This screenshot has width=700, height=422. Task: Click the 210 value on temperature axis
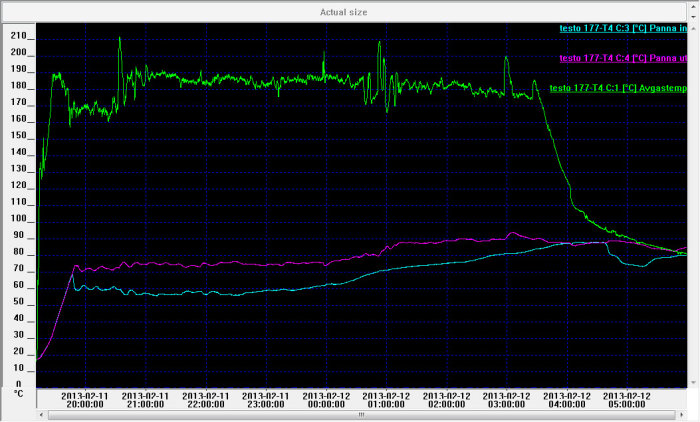point(19,36)
